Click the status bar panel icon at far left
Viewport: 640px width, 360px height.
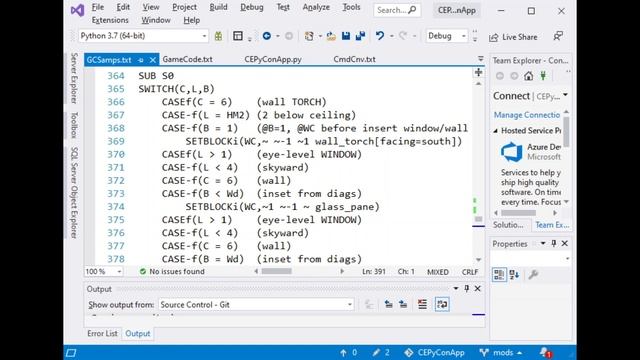tap(71, 352)
